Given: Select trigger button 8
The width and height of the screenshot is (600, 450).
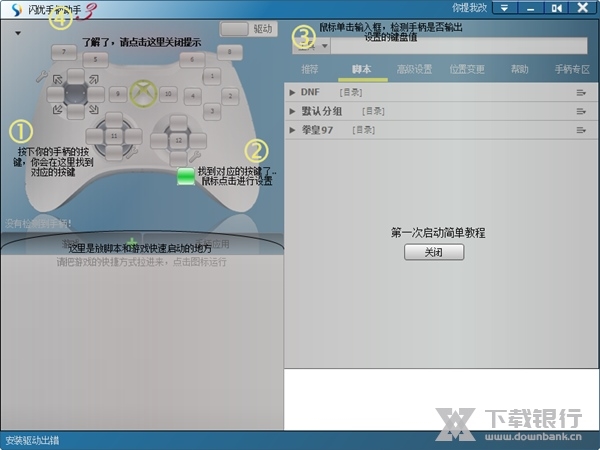Looking at the screenshot, I should pyautogui.click(x=230, y=52).
